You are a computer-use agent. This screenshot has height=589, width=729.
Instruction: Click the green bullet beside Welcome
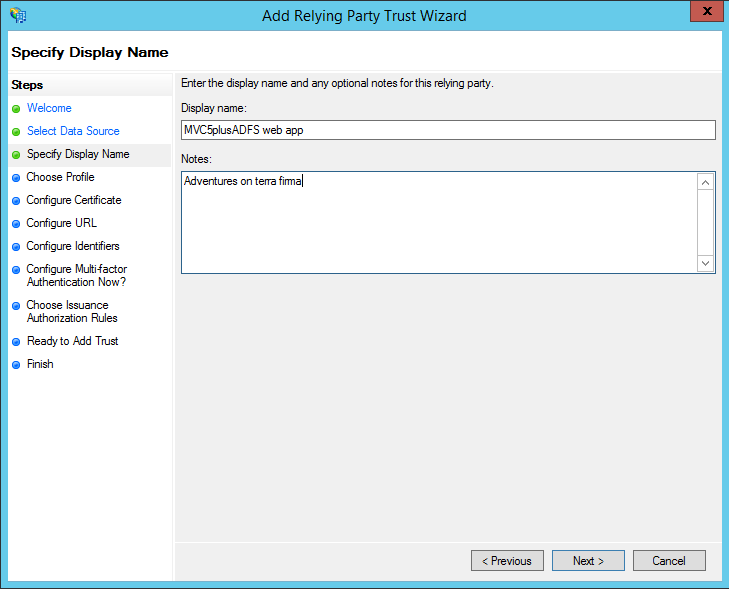pyautogui.click(x=16, y=109)
